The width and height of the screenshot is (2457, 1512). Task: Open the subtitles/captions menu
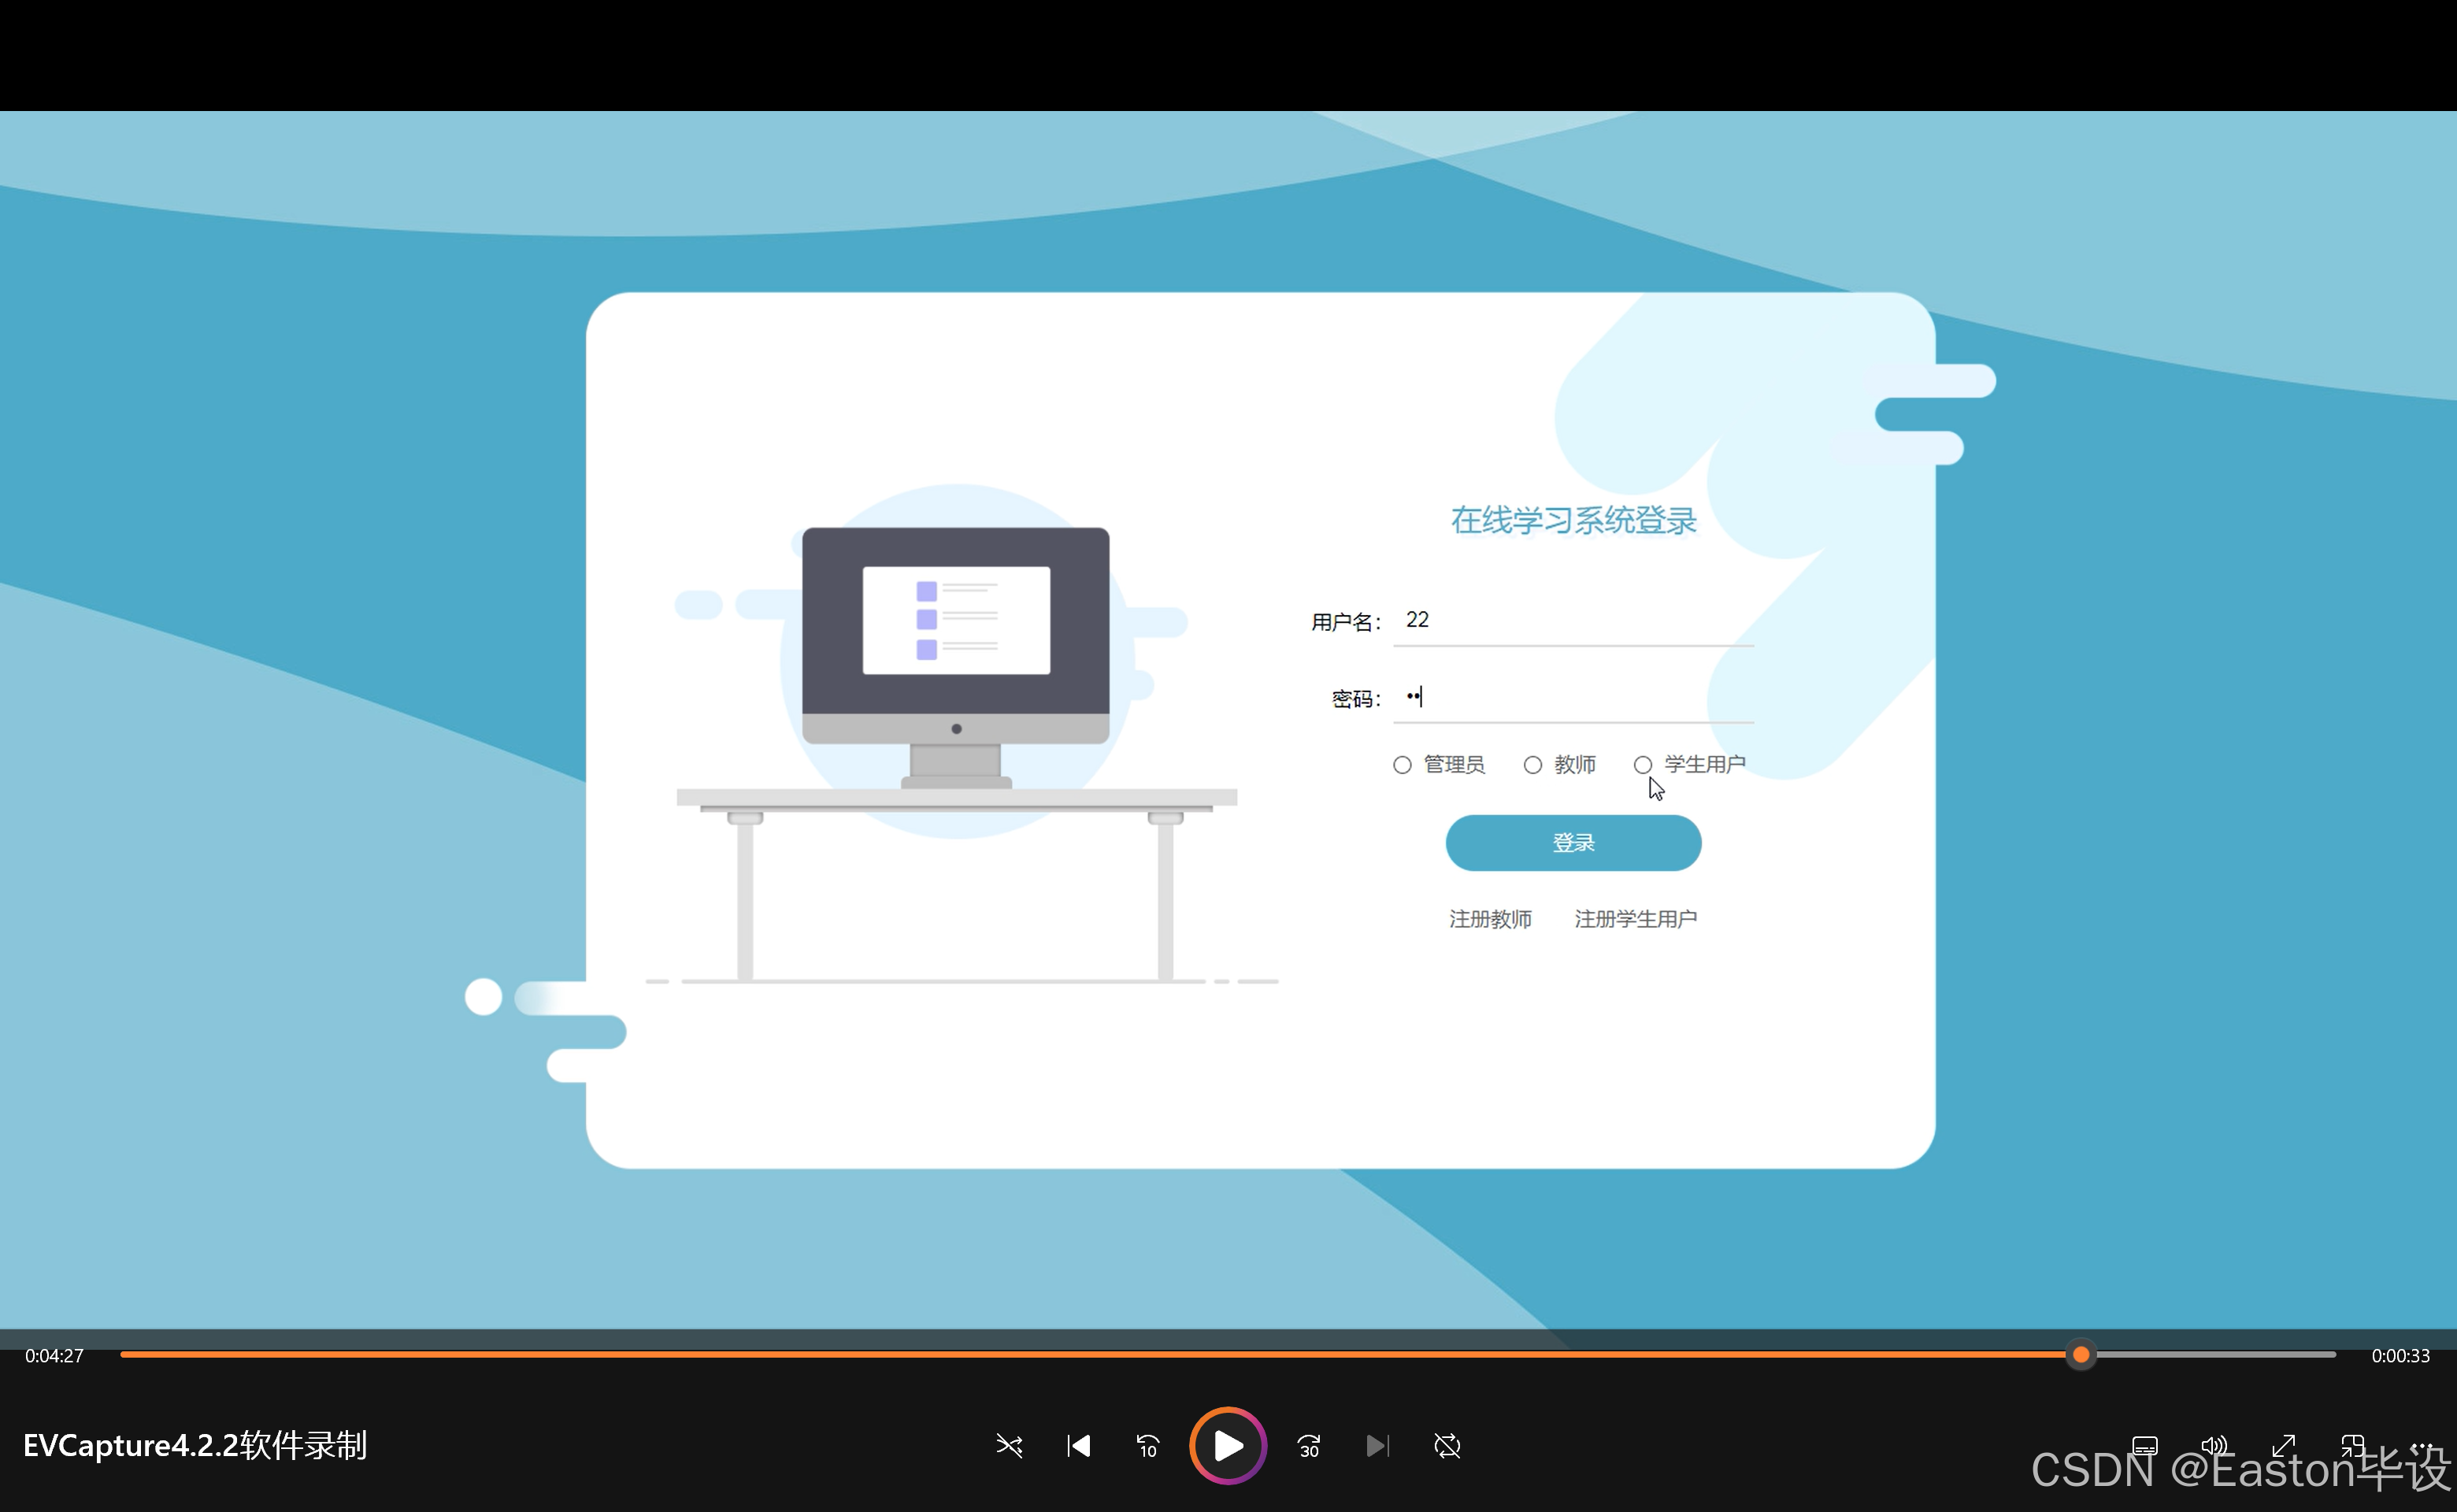click(x=2144, y=1446)
